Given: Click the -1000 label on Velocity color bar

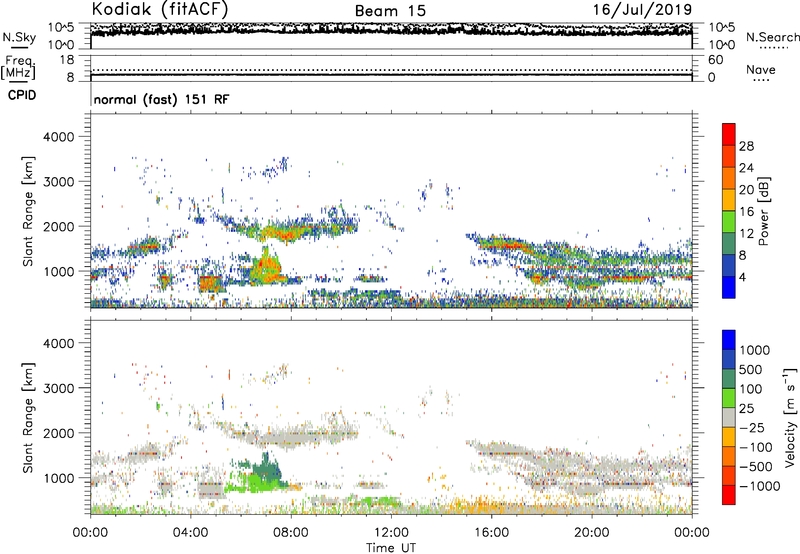Looking at the screenshot, I should pos(759,486).
